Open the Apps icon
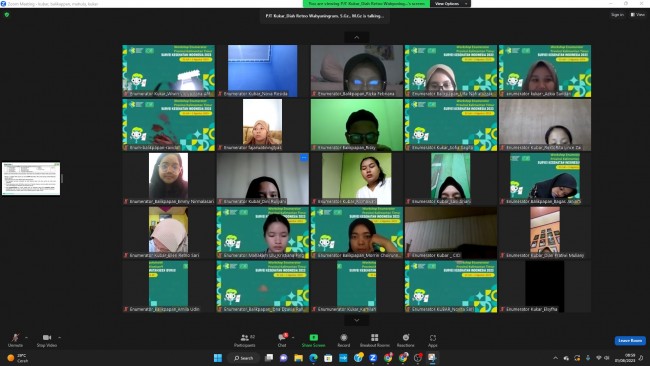 (x=433, y=338)
